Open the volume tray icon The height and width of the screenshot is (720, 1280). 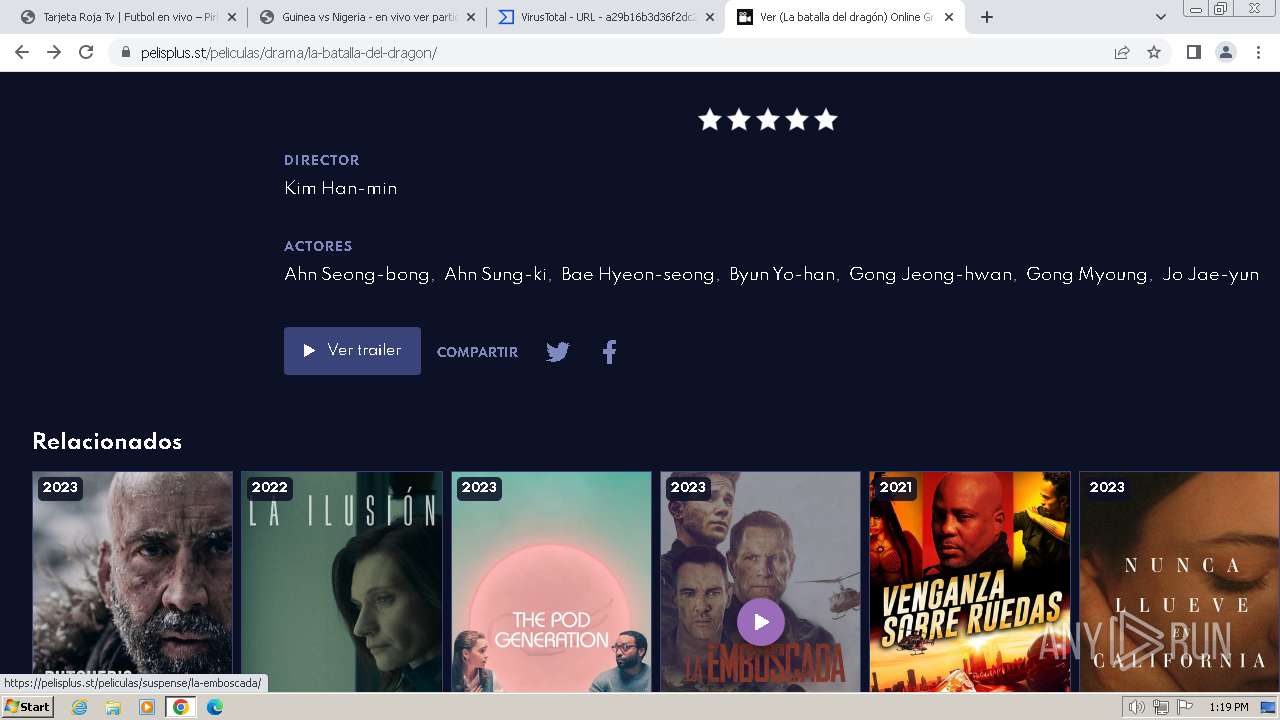pyautogui.click(x=1137, y=707)
